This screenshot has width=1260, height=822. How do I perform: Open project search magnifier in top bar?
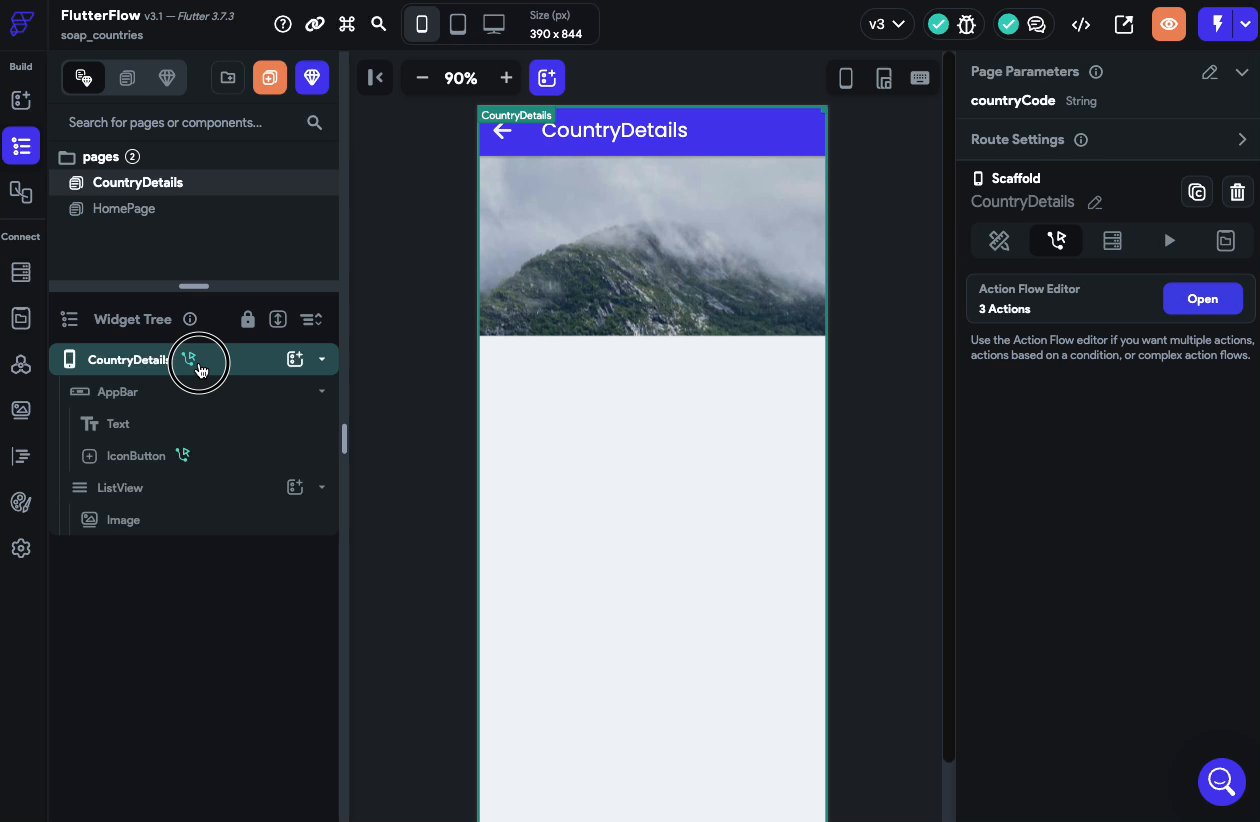click(378, 24)
